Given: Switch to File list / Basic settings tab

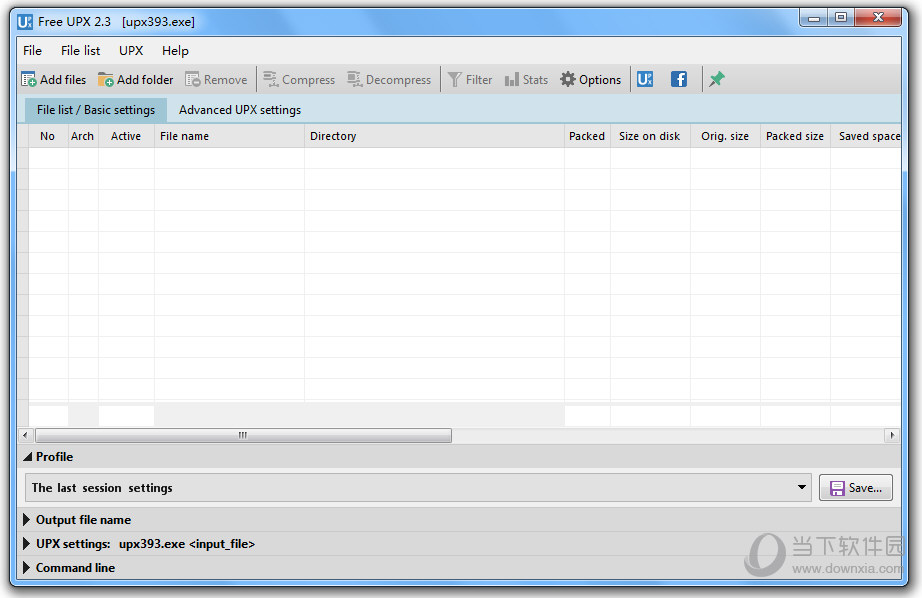Looking at the screenshot, I should pyautogui.click(x=96, y=110).
